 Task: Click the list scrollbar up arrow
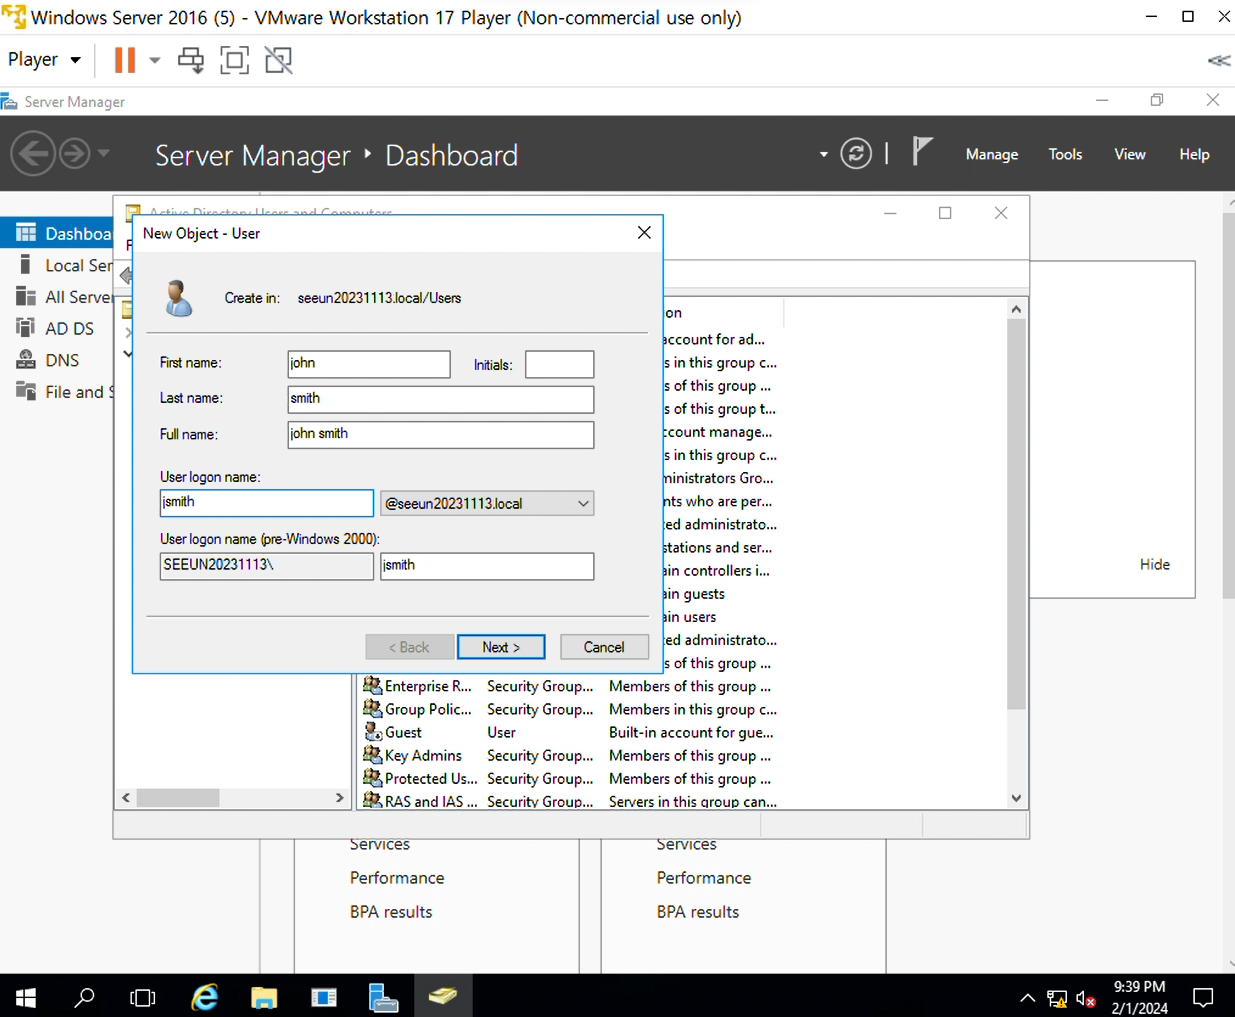pos(1016,309)
